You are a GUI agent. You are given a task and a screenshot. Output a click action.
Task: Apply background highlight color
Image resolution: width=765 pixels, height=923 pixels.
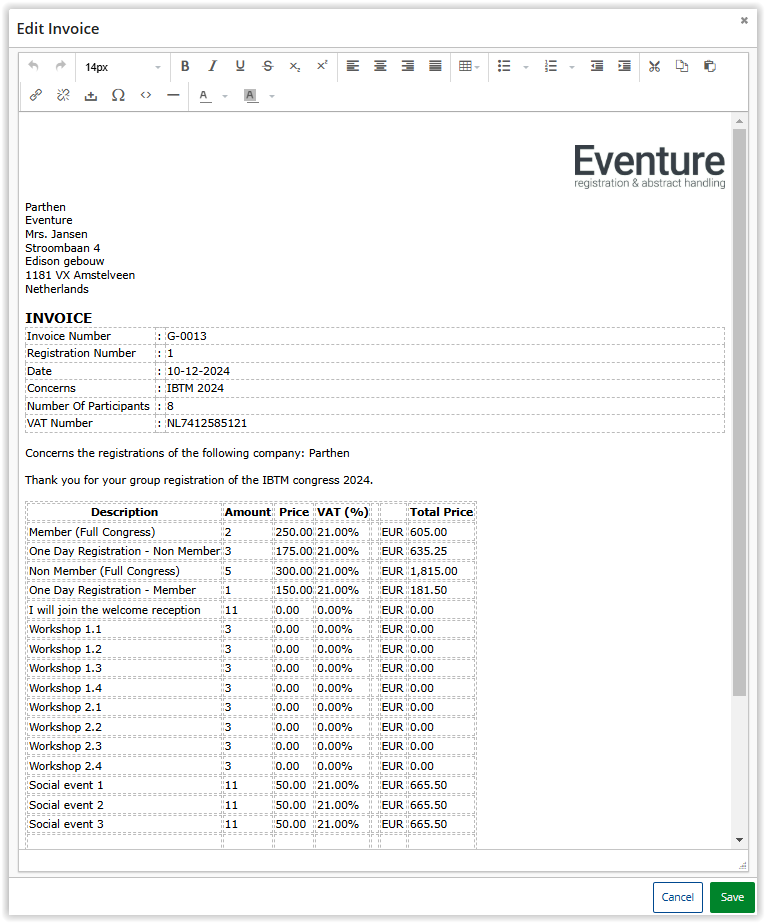pyautogui.click(x=251, y=95)
